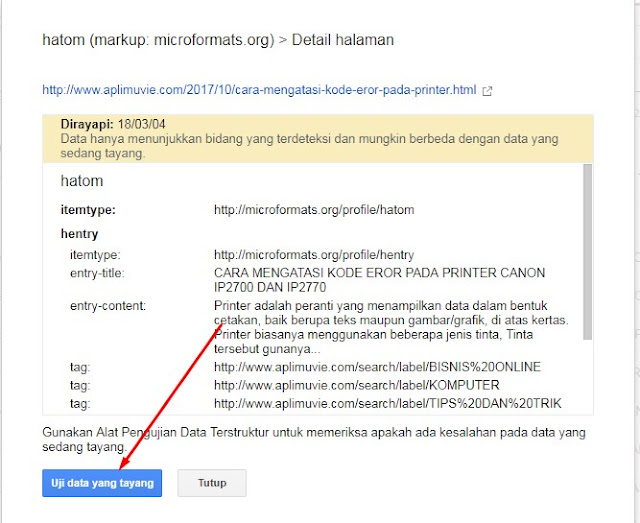The height and width of the screenshot is (523, 640).
Task: Open the aplimuvie.com printer article link
Action: (259, 90)
